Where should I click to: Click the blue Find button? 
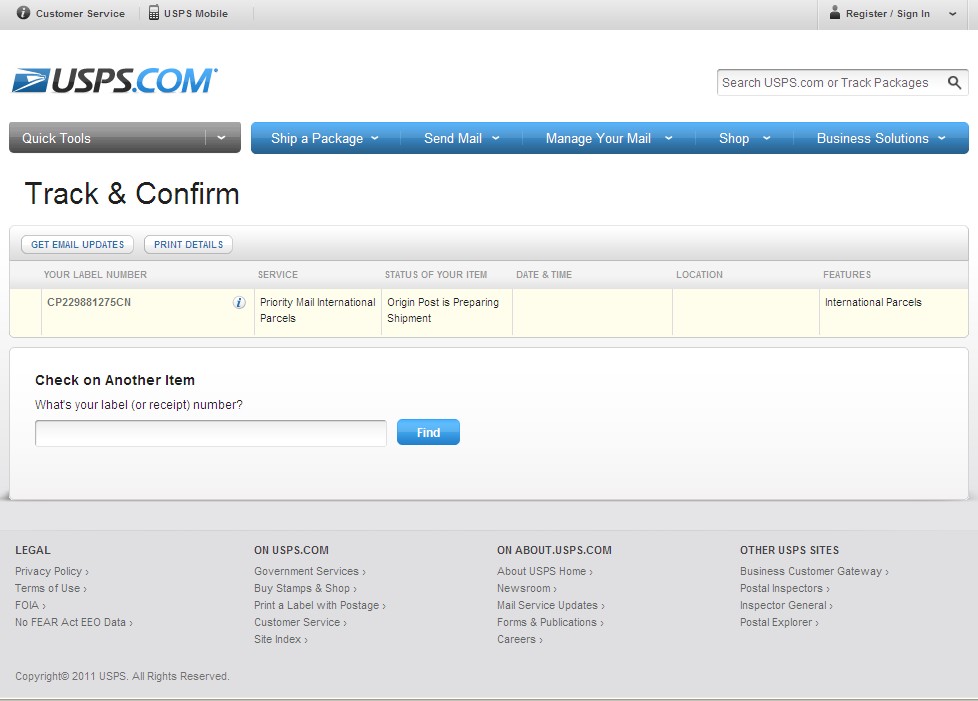(428, 433)
